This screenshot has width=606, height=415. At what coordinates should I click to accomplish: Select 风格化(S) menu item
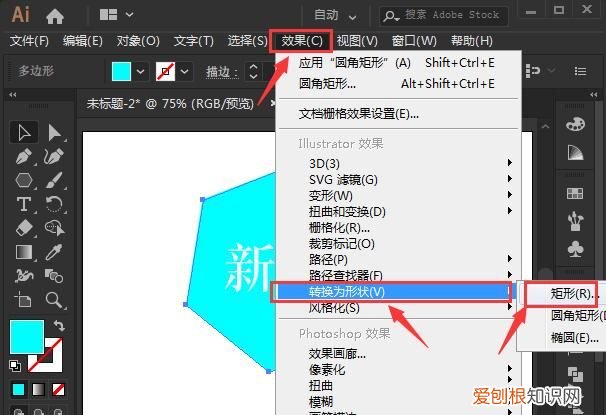(398, 308)
